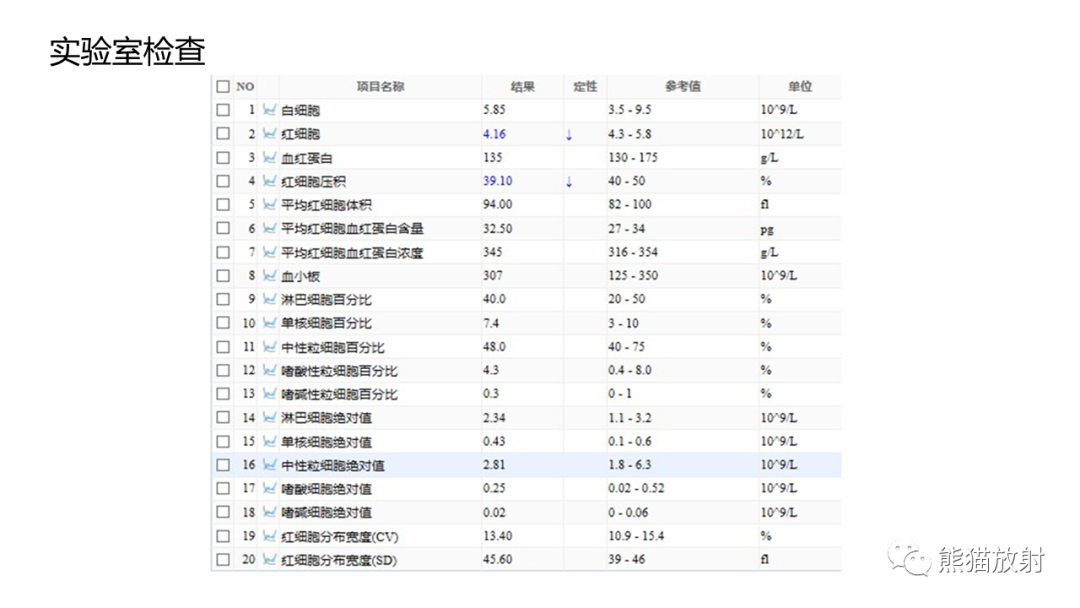Open trend chart icon for 红细胞 row
This screenshot has width=1080, height=608.
[269, 134]
